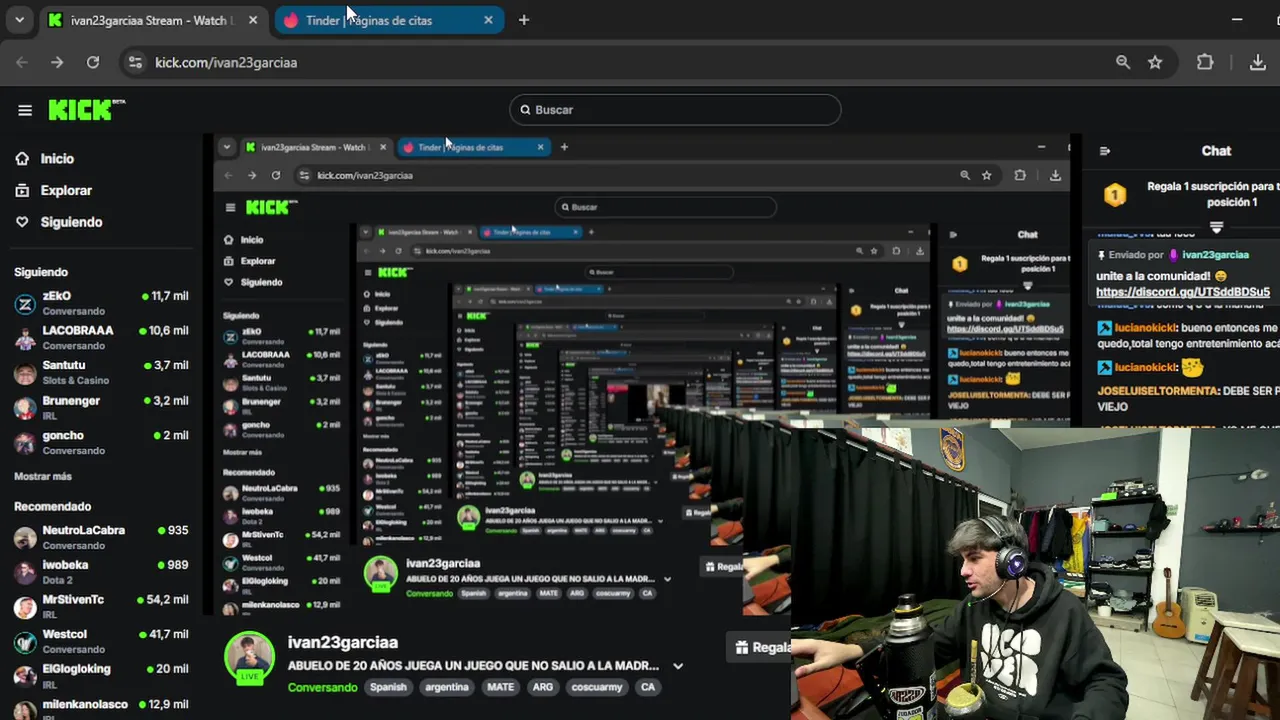
Task: Select the argentina tag
Action: pyautogui.click(x=447, y=687)
